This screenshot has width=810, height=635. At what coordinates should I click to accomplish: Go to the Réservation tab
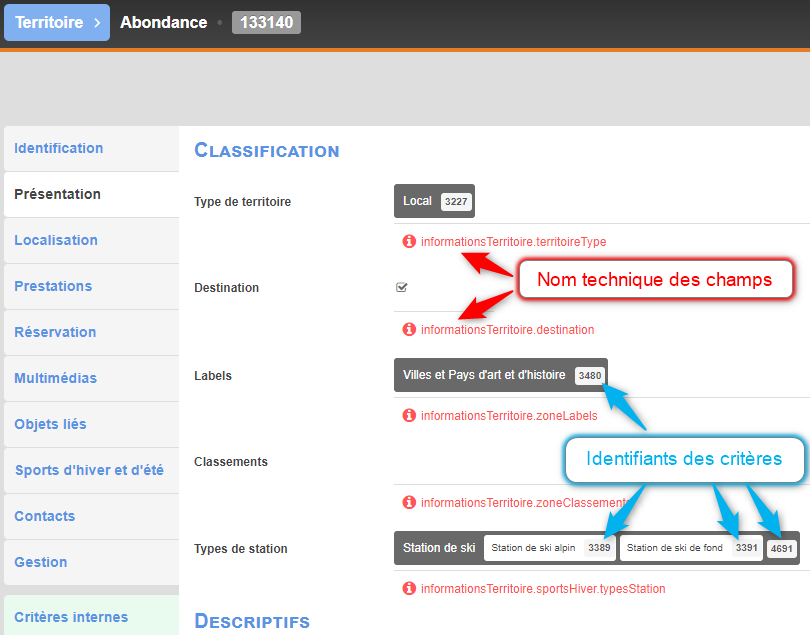[91, 332]
